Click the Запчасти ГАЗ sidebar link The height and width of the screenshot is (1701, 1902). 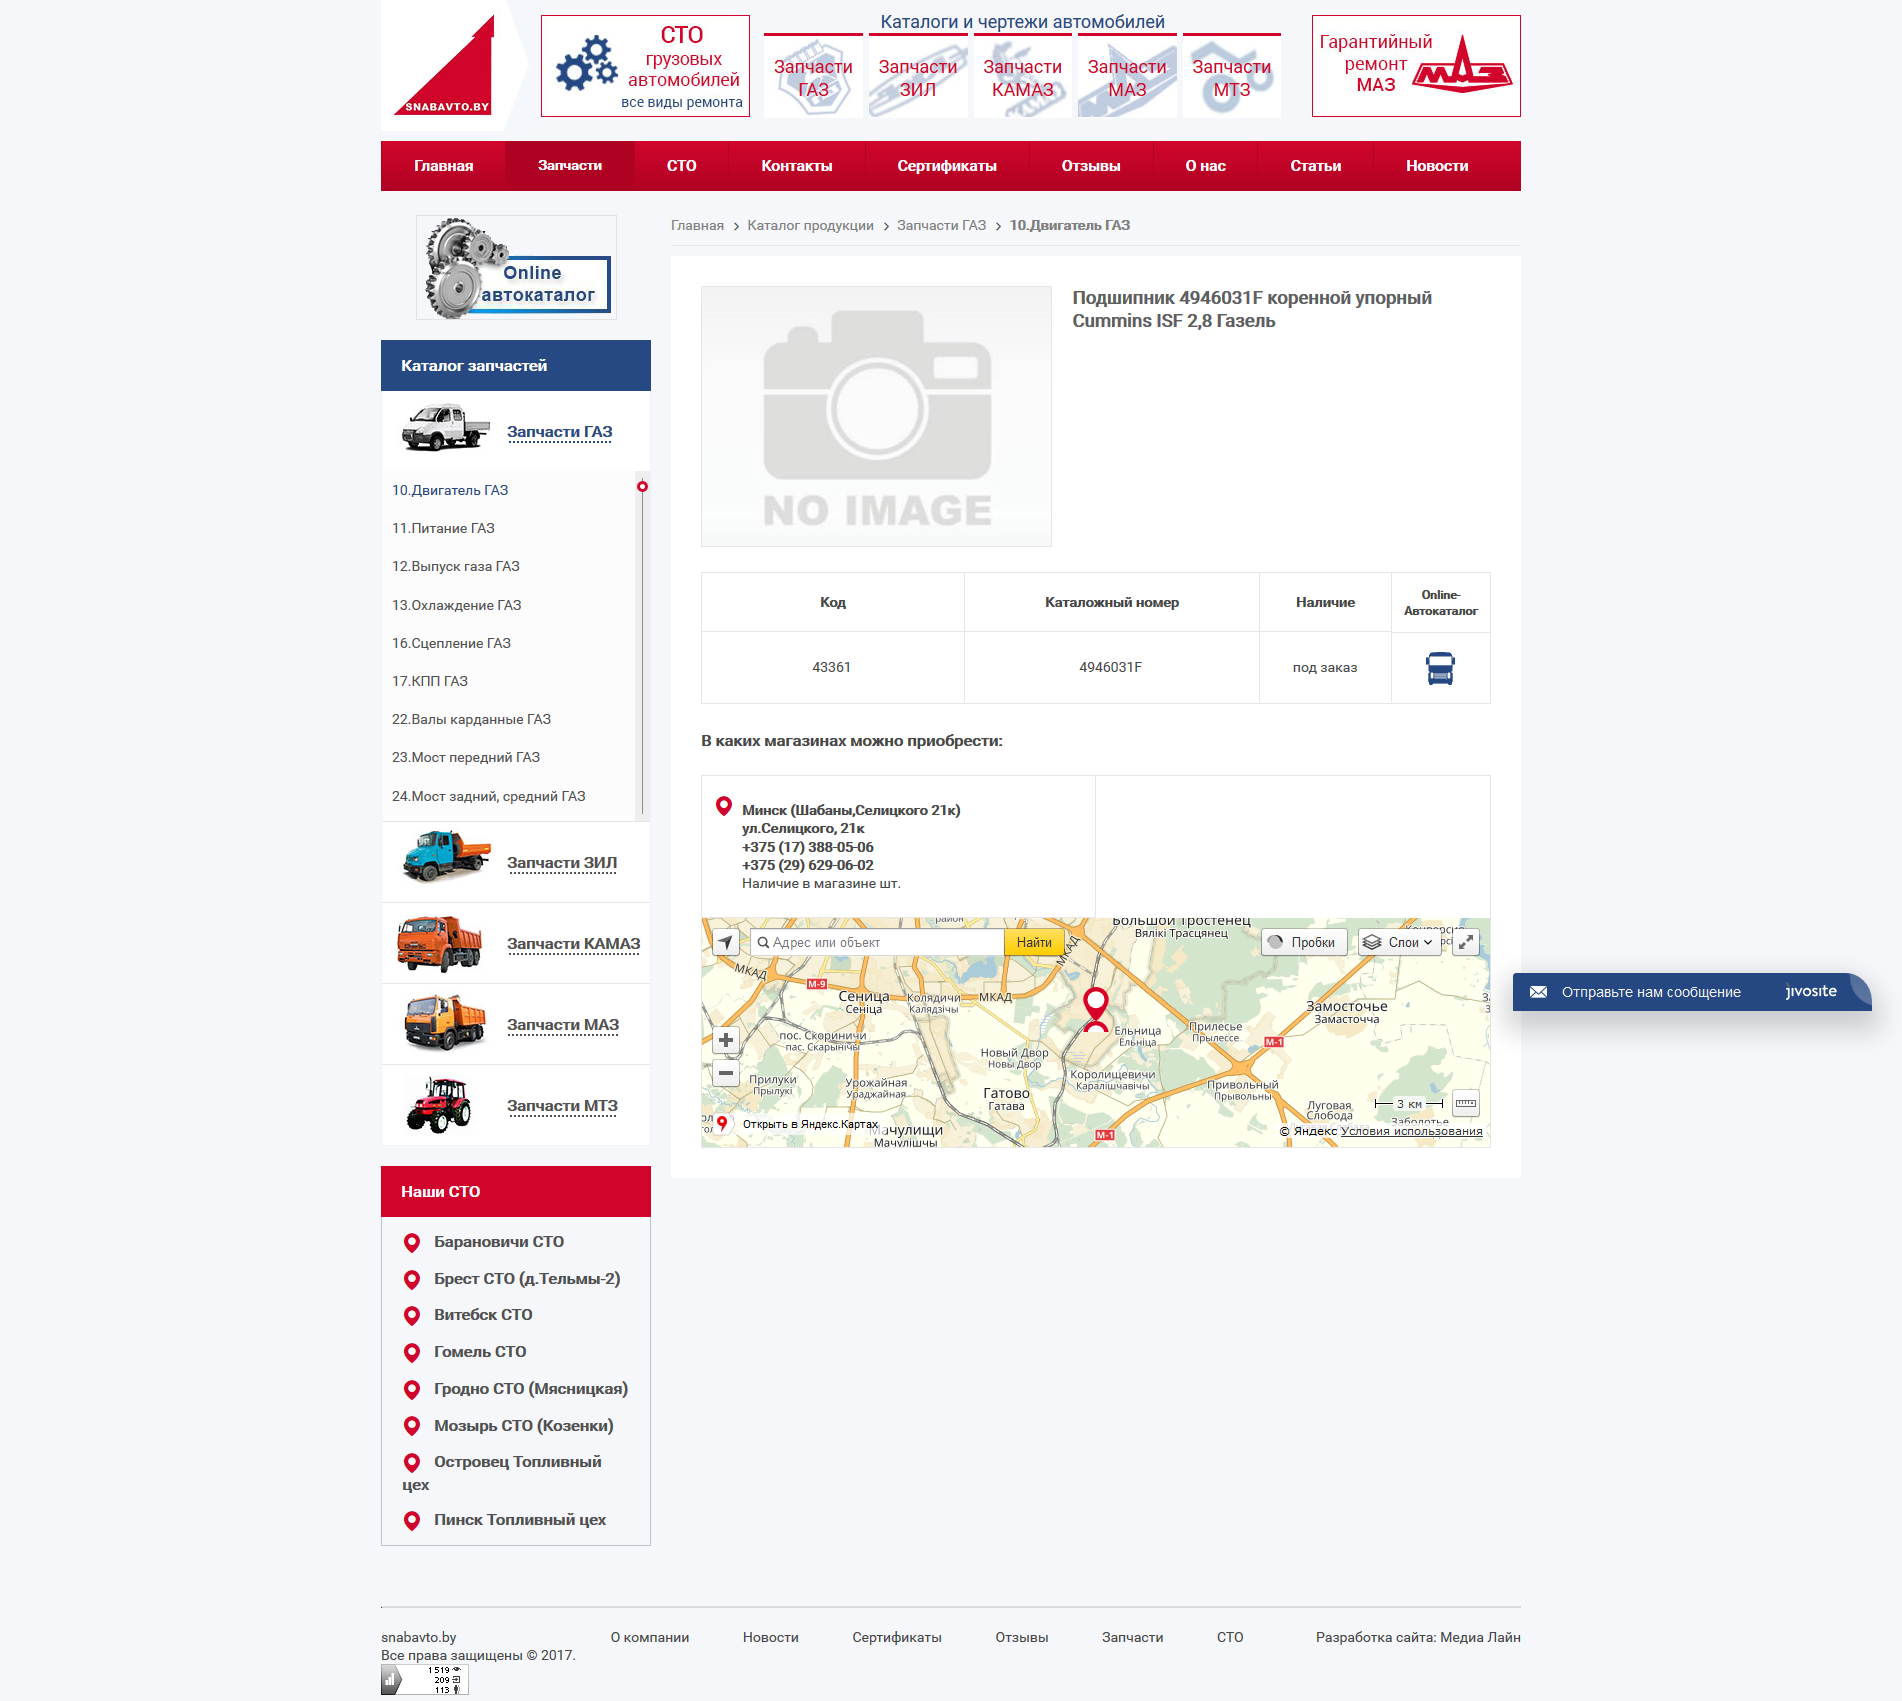(559, 432)
